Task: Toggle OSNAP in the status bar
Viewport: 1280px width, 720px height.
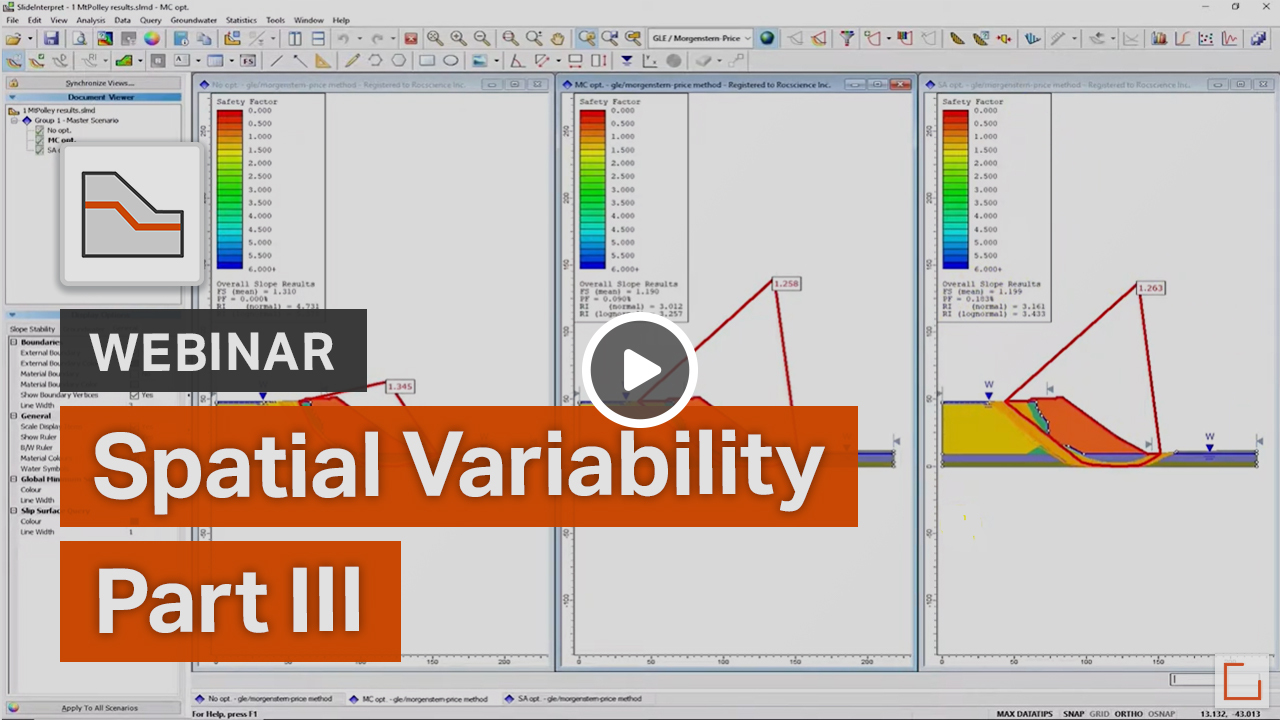Action: click(x=1161, y=713)
